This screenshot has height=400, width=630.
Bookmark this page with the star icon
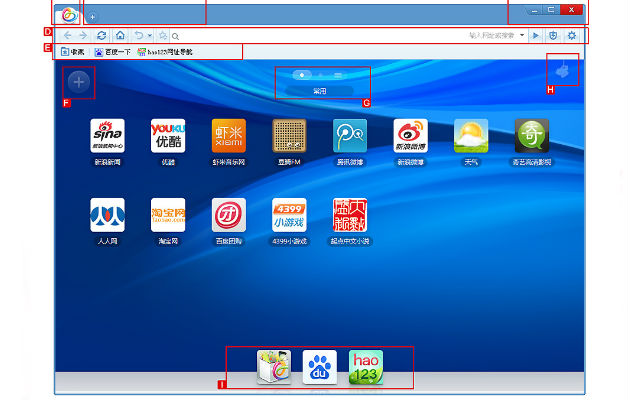click(x=163, y=36)
